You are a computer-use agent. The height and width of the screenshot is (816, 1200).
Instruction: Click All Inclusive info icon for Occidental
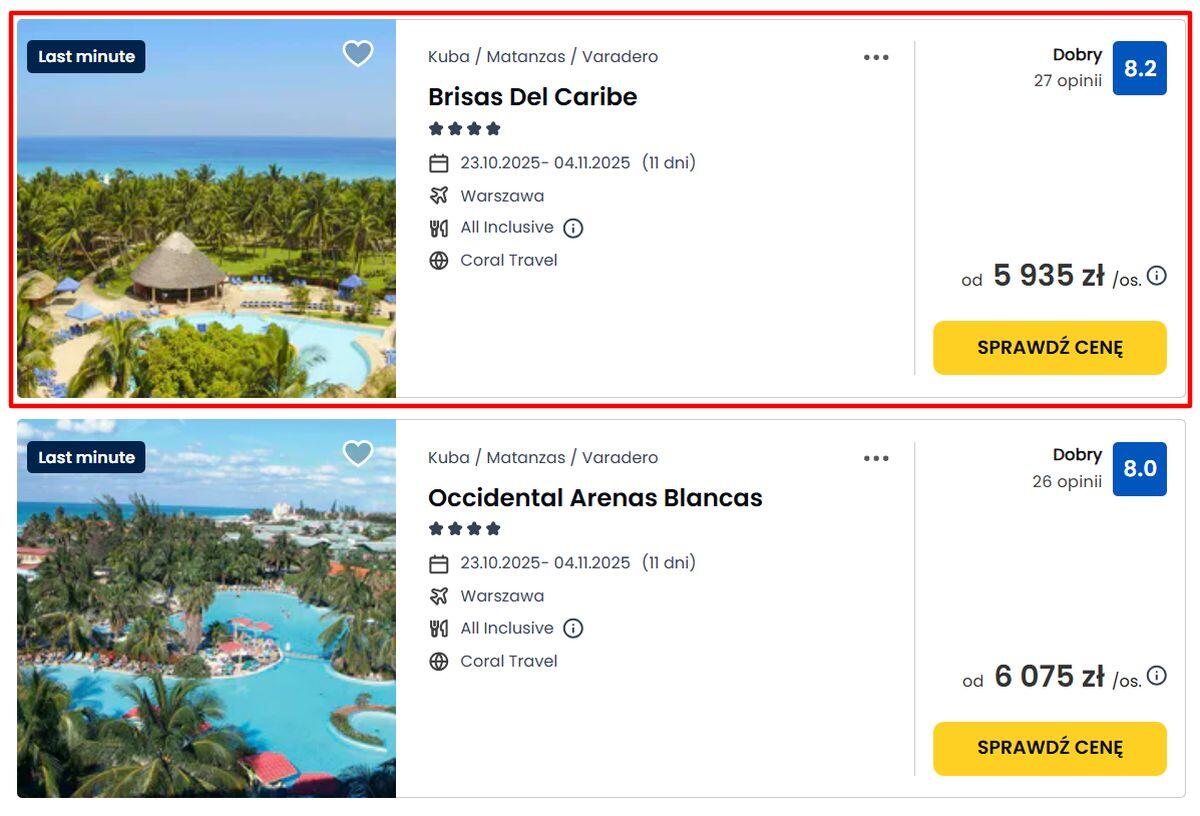573,629
